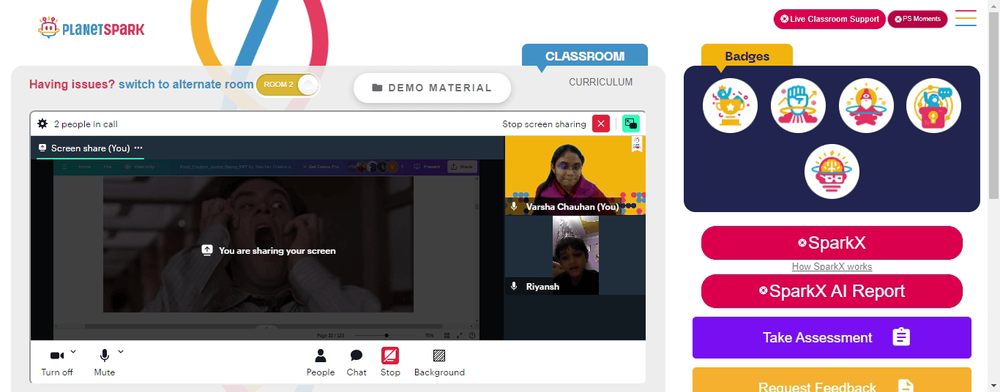Turn off the camera

57,362
